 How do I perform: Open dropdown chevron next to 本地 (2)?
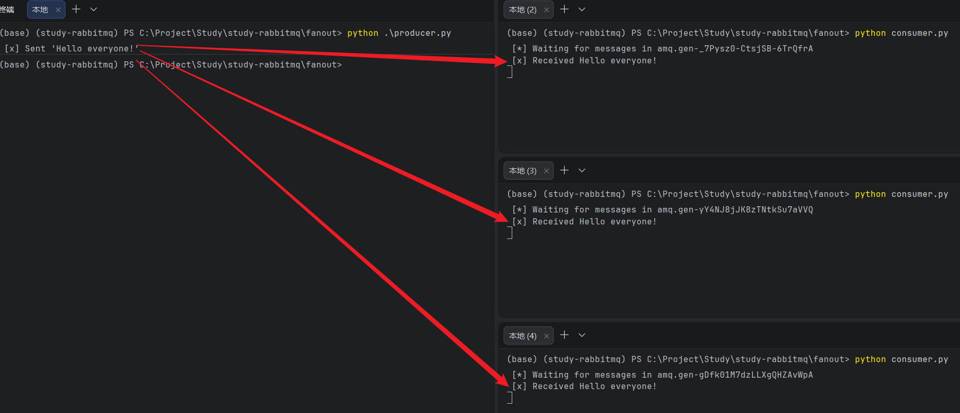pos(582,9)
